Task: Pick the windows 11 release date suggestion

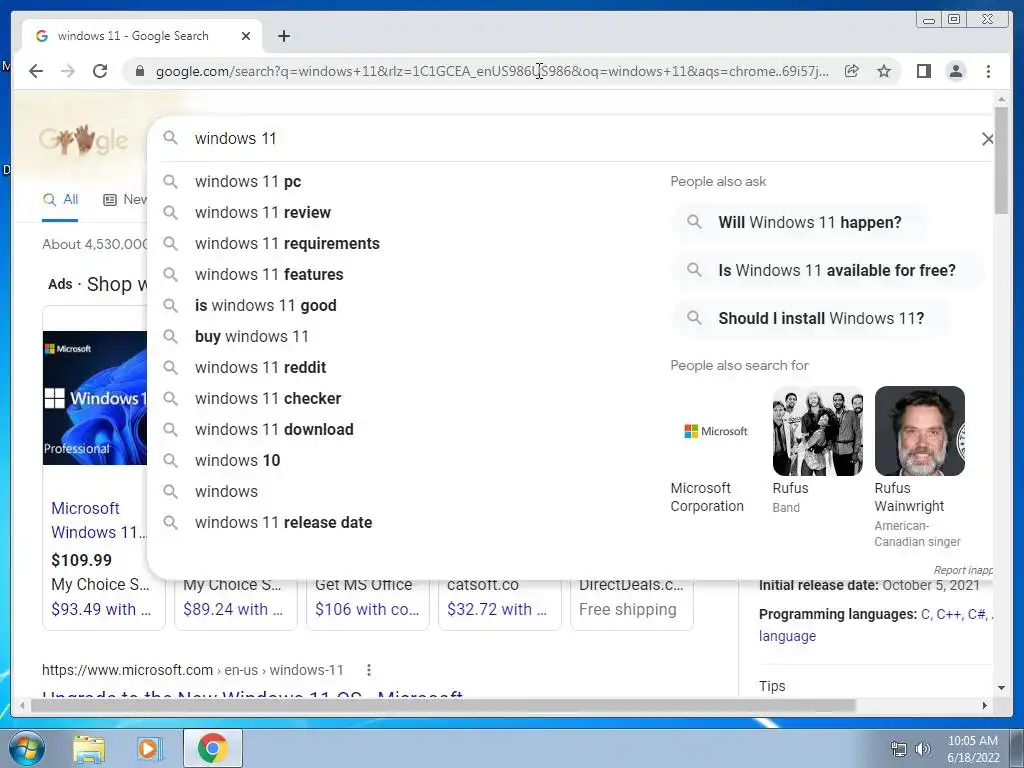Action: (283, 522)
